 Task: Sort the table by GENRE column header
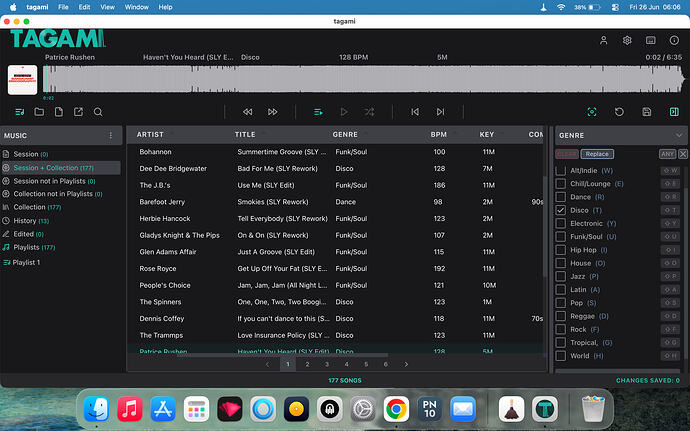tap(345, 134)
